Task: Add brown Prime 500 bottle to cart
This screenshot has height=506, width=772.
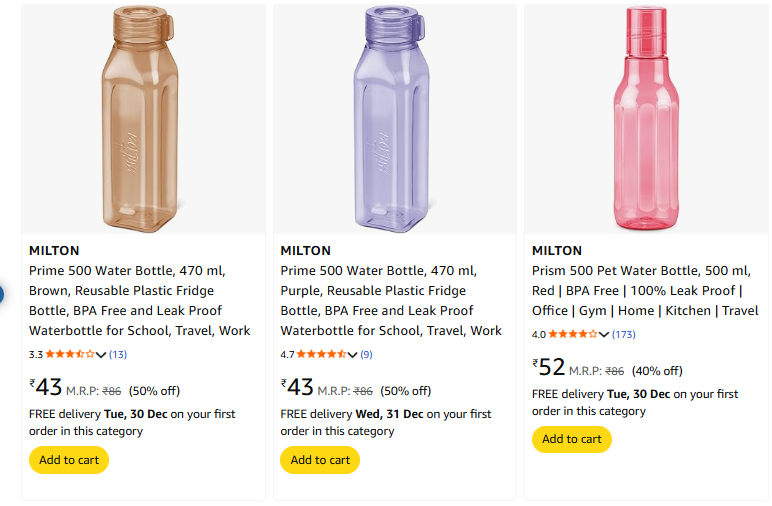Action: coord(69,460)
